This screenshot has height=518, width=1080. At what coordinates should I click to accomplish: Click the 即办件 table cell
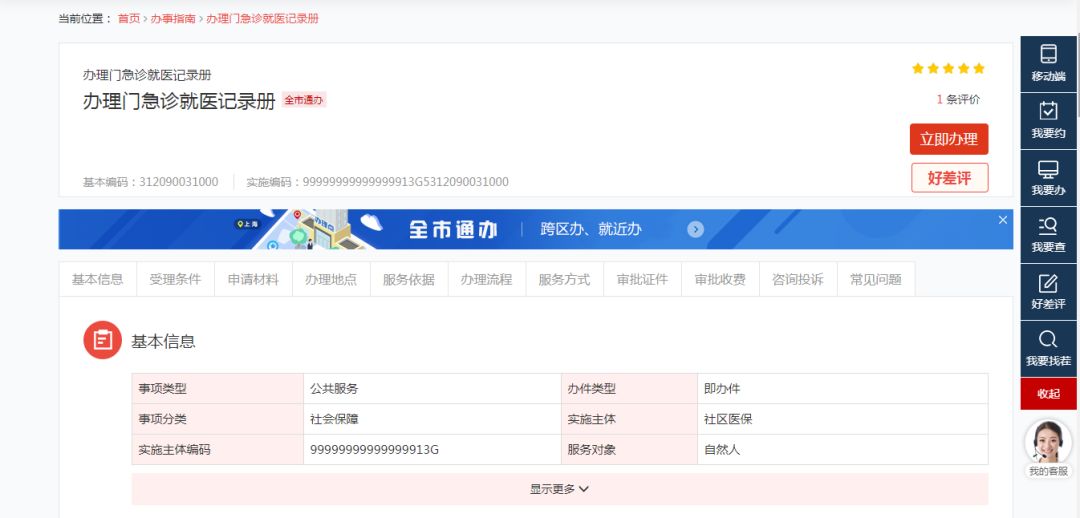point(843,388)
